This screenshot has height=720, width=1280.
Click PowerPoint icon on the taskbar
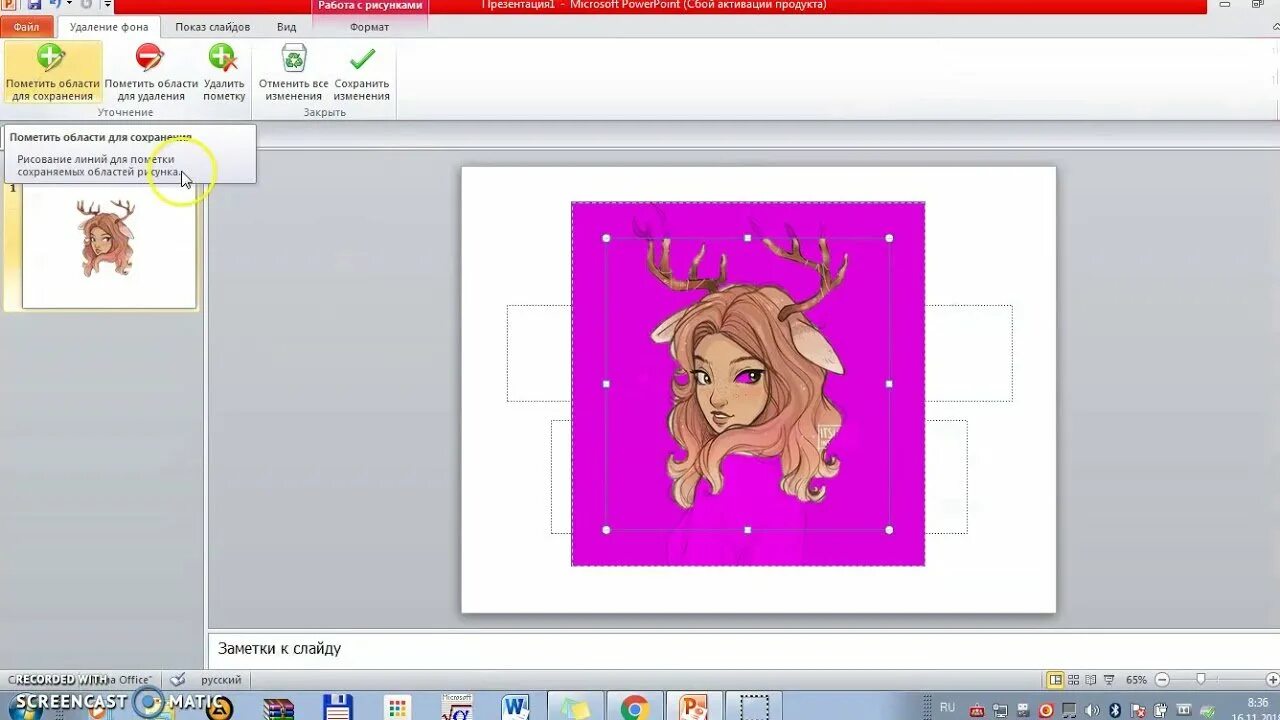[693, 708]
